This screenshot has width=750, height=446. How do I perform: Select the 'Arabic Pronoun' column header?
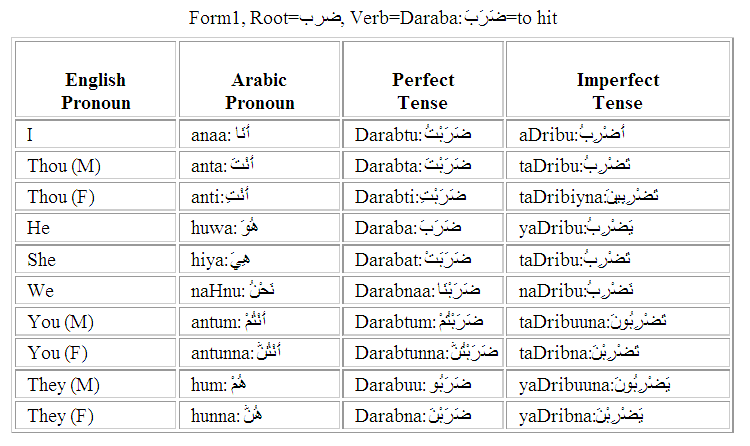[259, 79]
